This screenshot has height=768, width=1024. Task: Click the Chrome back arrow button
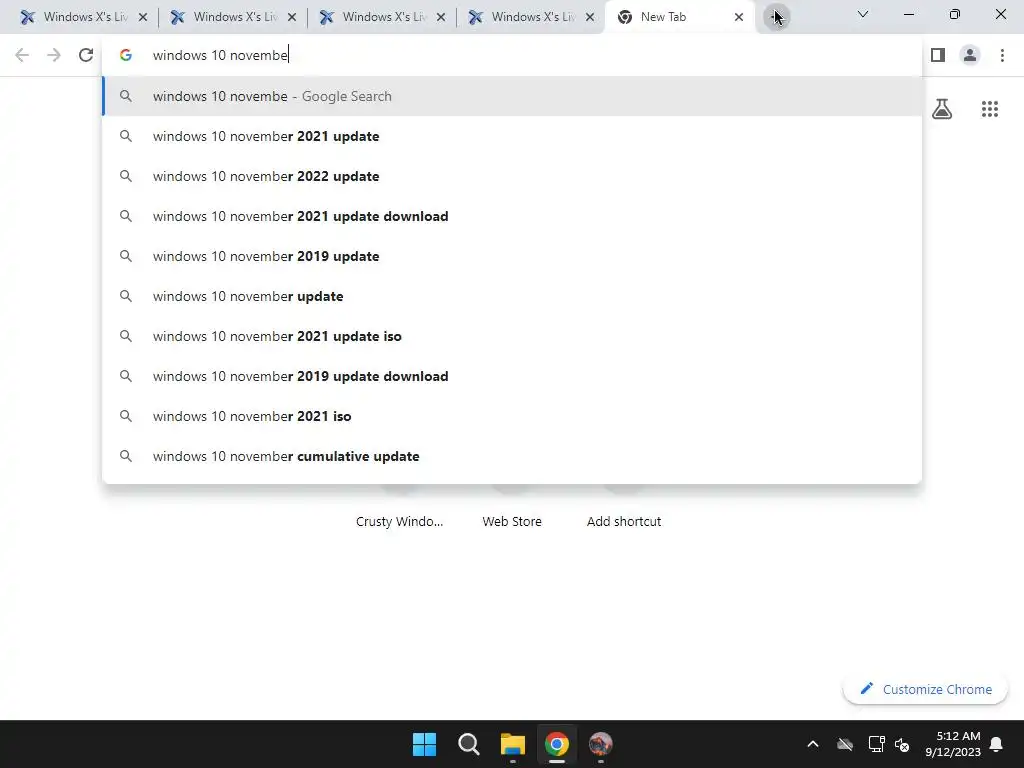(22, 55)
